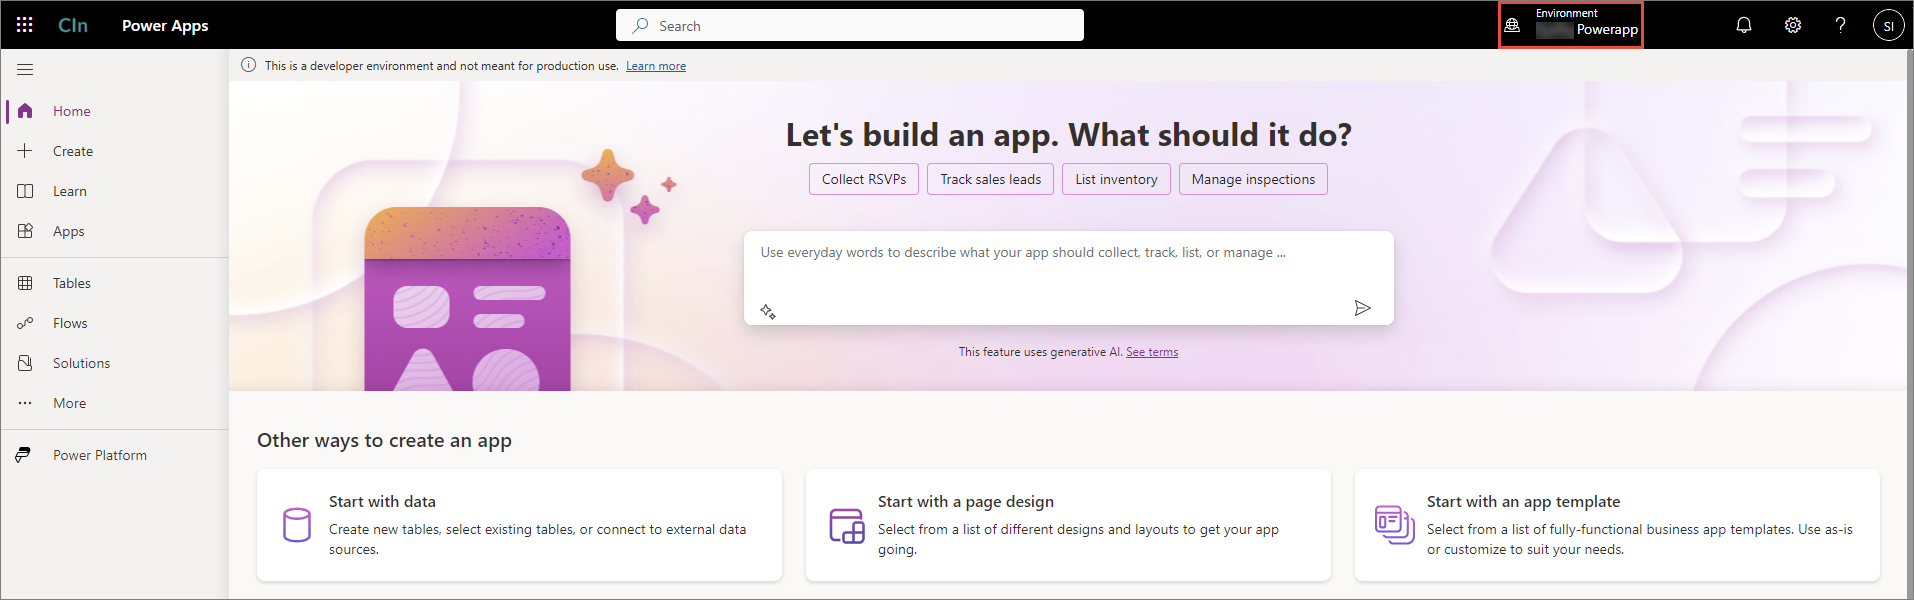Click the page design layout icon
Viewport: 1914px width, 600px height.
847,525
